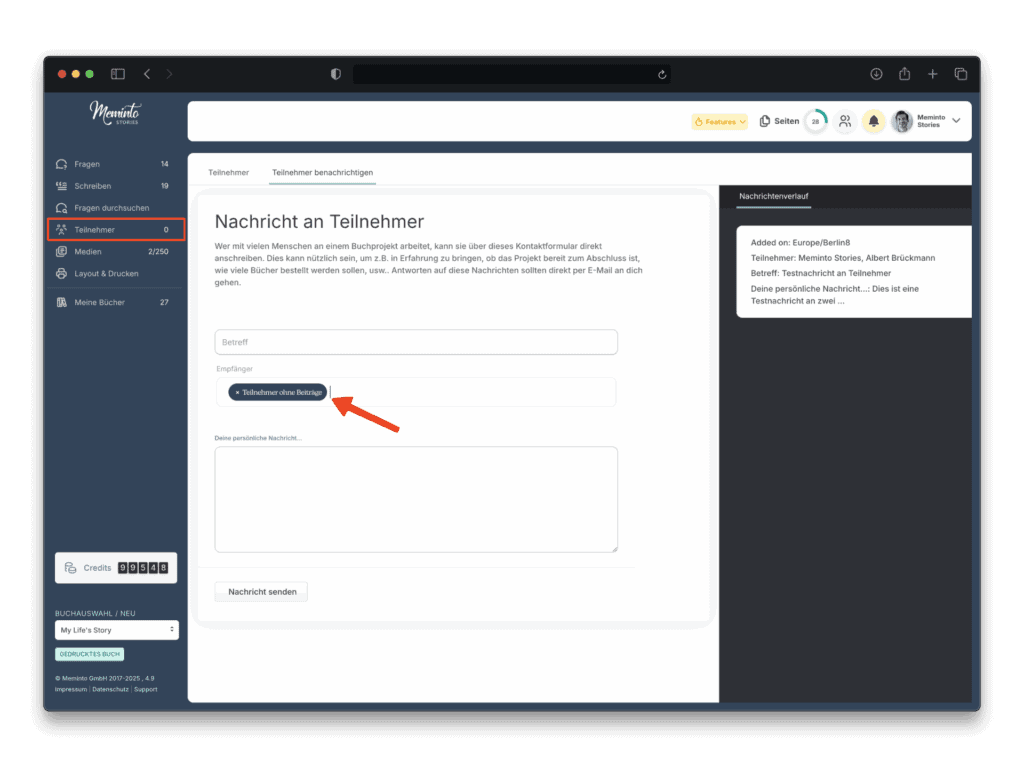The image size is (1024, 768).
Task: Click the personal message text area
Action: pyautogui.click(x=416, y=499)
